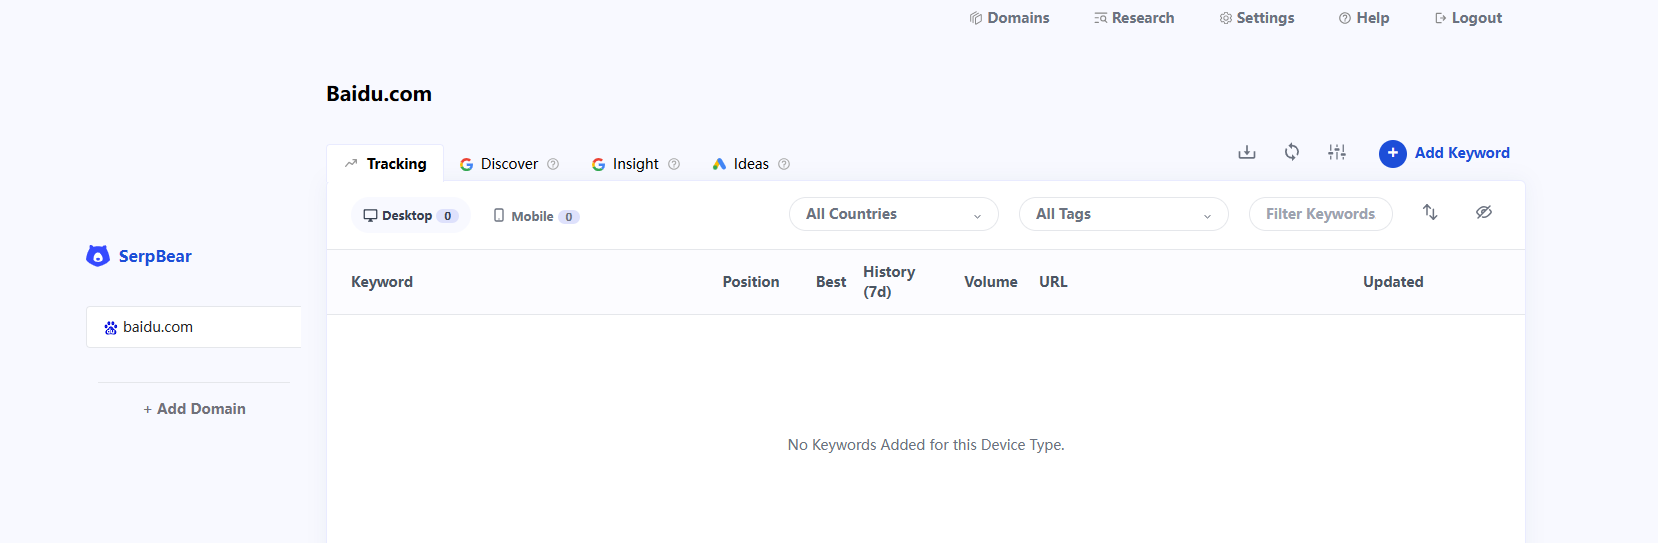Click help icon next to Ideas tab
Viewport: 1658px width, 543px height.
coord(784,164)
